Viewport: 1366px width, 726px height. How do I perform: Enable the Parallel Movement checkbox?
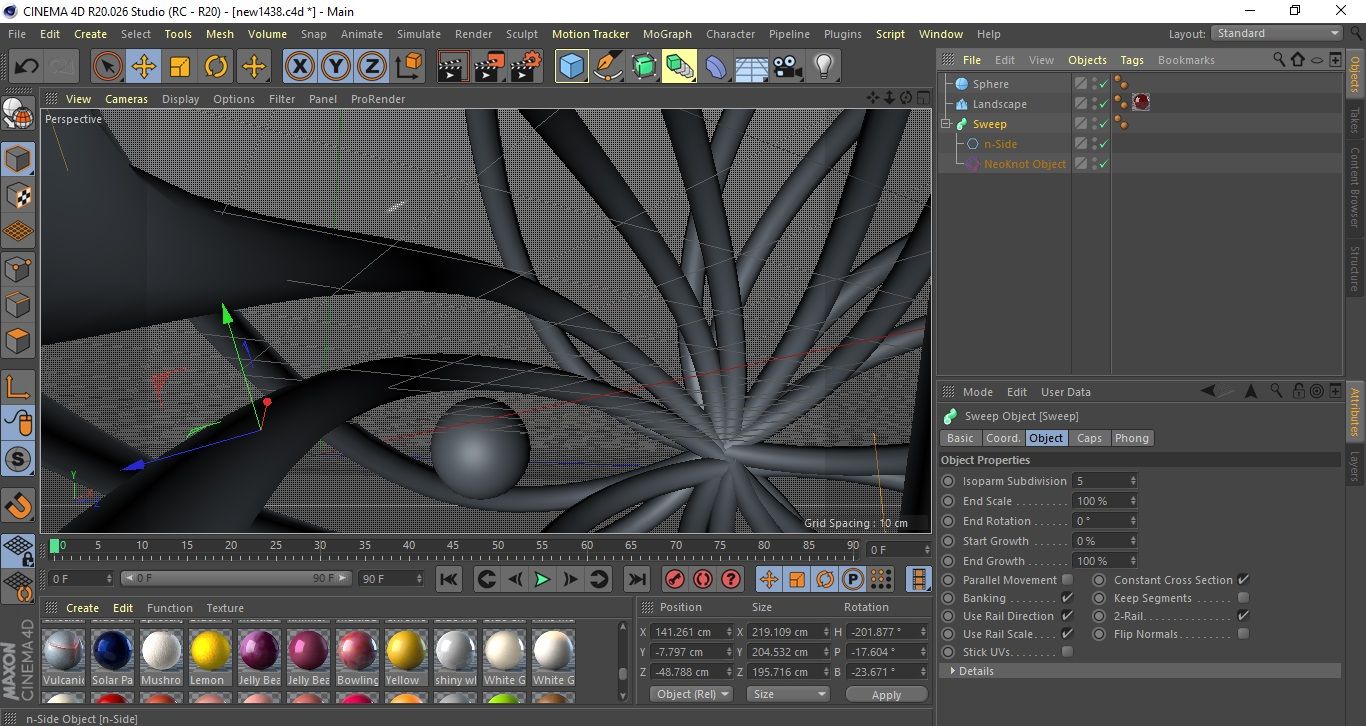pos(1067,580)
